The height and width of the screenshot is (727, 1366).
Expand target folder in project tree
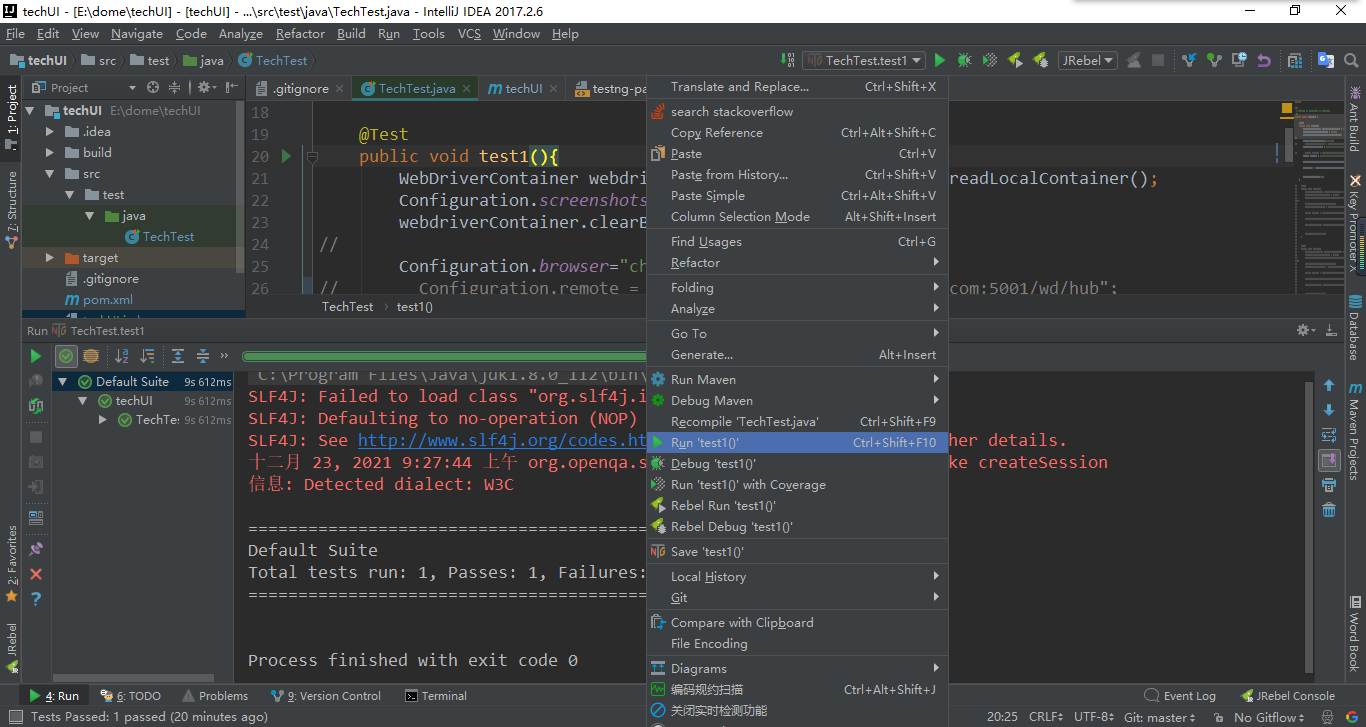coord(50,257)
